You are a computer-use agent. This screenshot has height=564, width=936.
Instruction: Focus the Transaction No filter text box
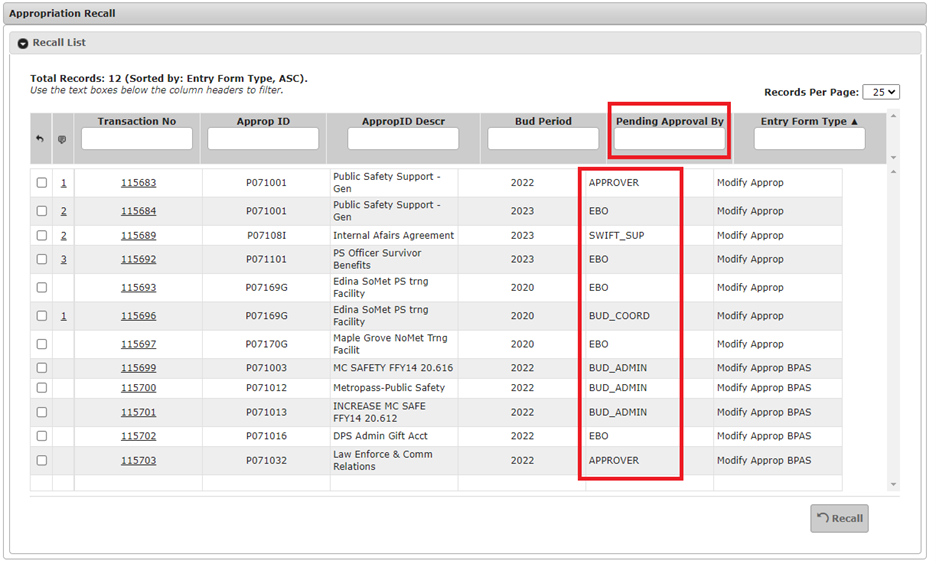pos(137,139)
